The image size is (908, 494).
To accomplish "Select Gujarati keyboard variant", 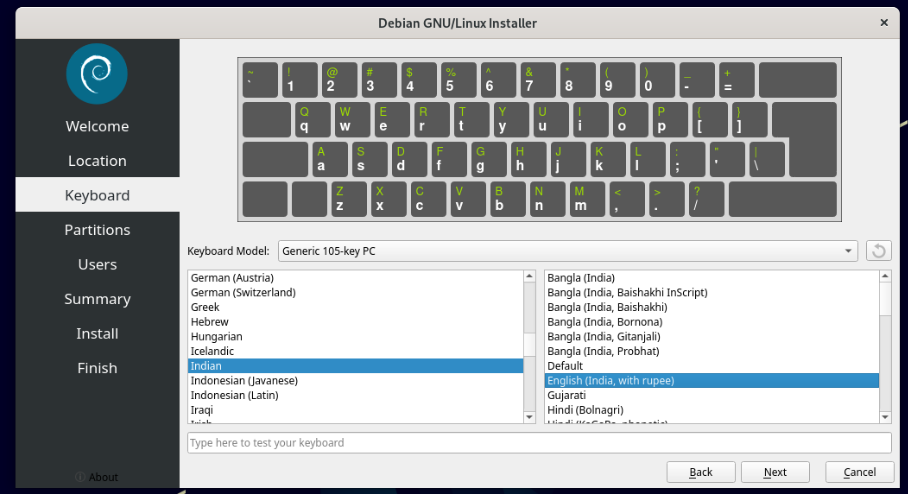I will tap(569, 395).
